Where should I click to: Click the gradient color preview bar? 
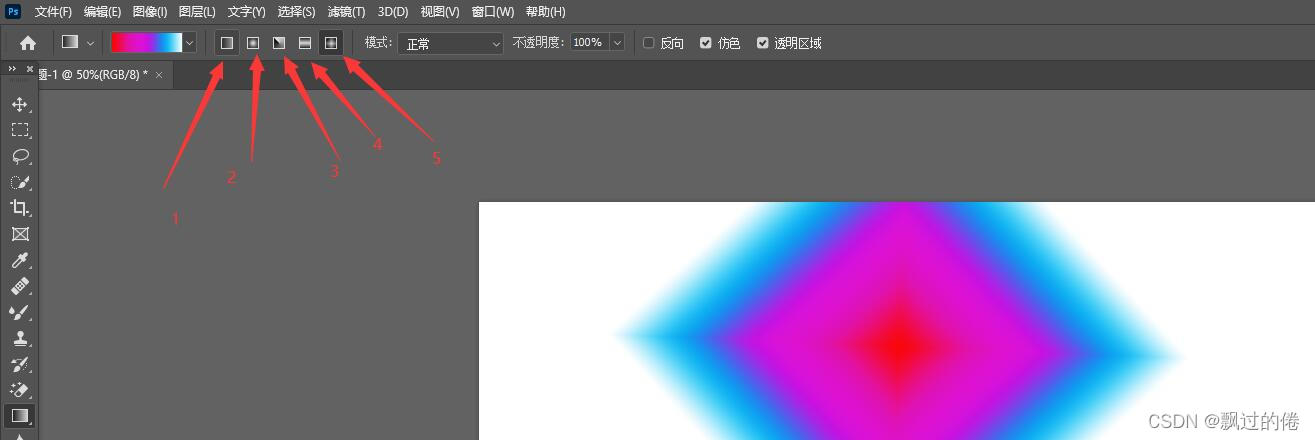pyautogui.click(x=146, y=43)
